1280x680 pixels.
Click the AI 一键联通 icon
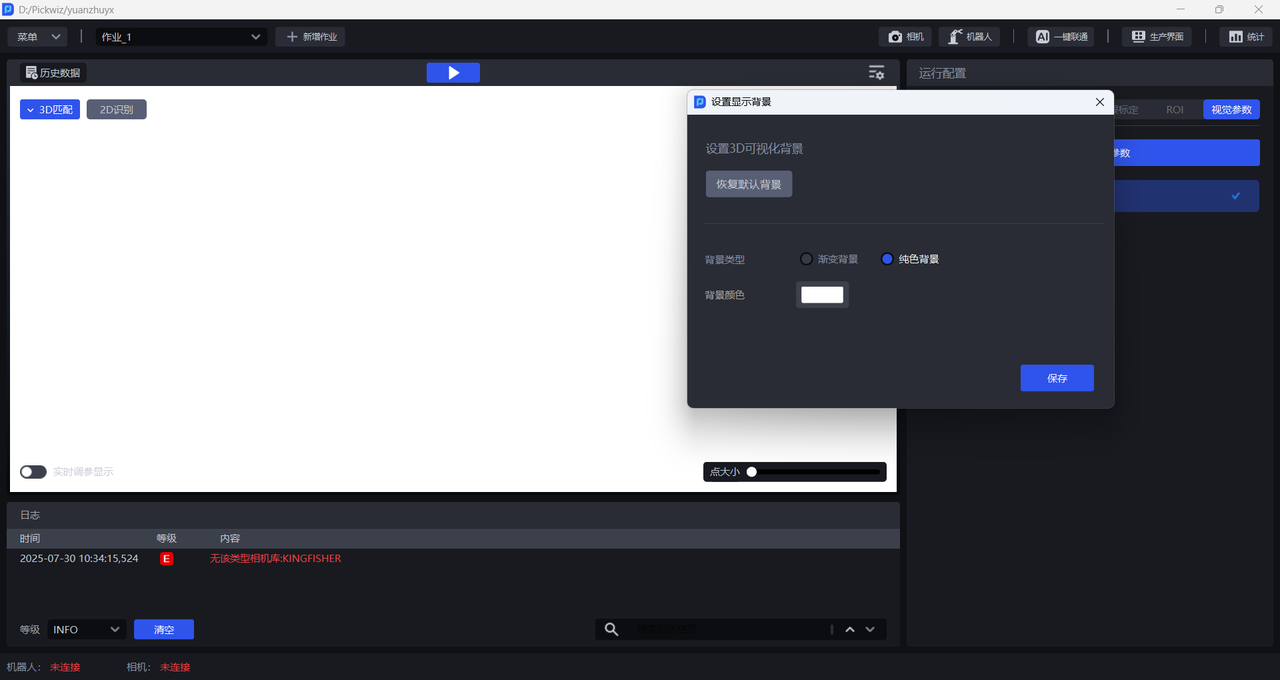pyautogui.click(x=1042, y=37)
